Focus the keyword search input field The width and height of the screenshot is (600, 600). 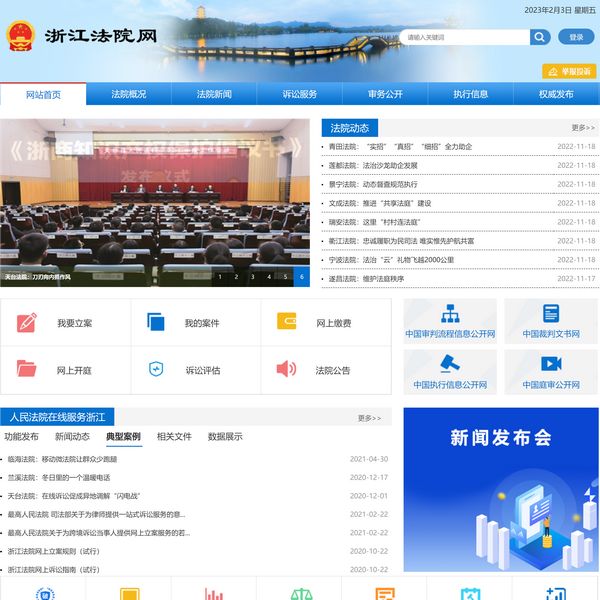[x=463, y=37]
